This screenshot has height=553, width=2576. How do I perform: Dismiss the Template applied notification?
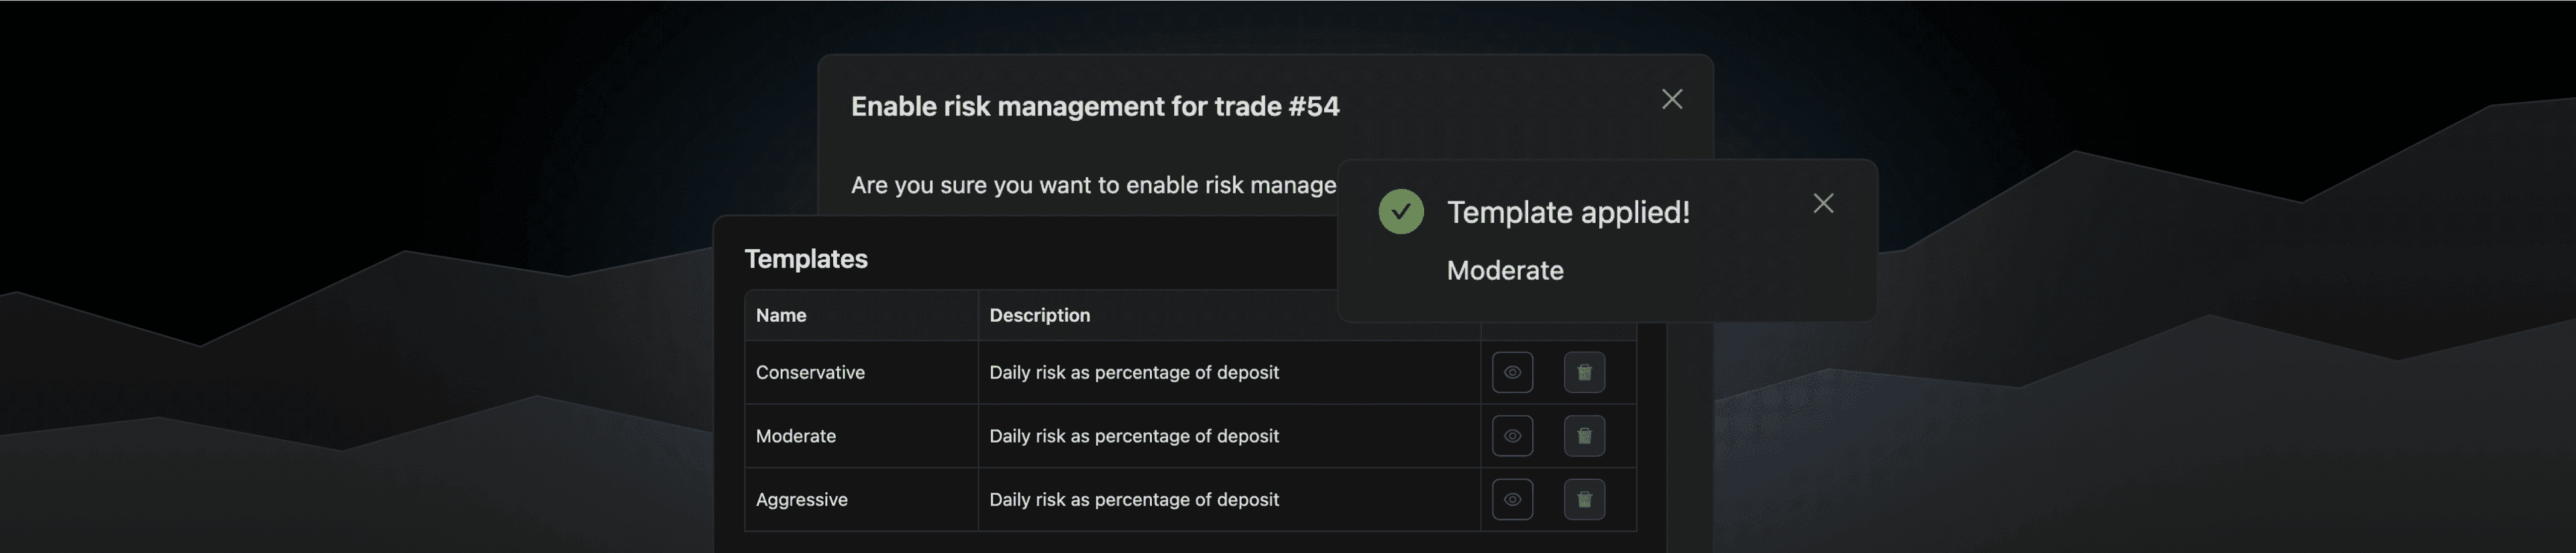[1823, 203]
